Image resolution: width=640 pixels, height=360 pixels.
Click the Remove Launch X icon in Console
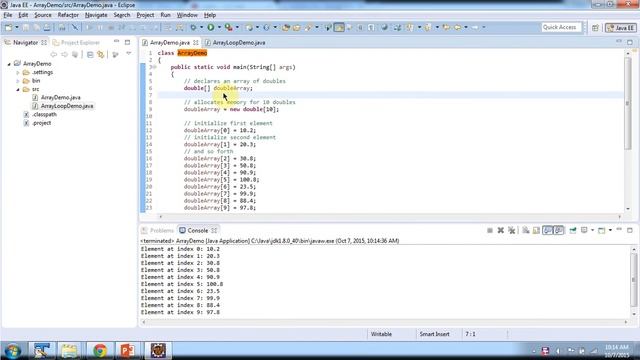[500, 231]
